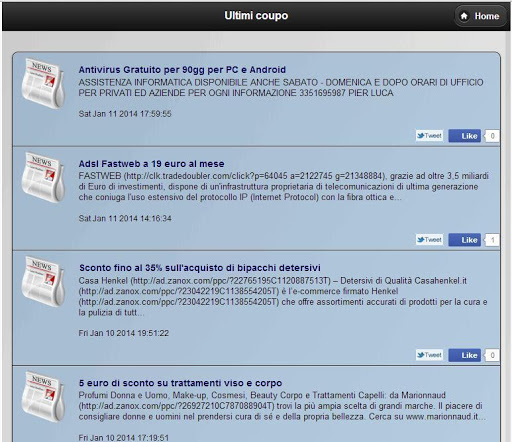Screen dimensions: 512x442
Task: Tweet the Antivirus Gratuito coupon
Action: point(429,136)
